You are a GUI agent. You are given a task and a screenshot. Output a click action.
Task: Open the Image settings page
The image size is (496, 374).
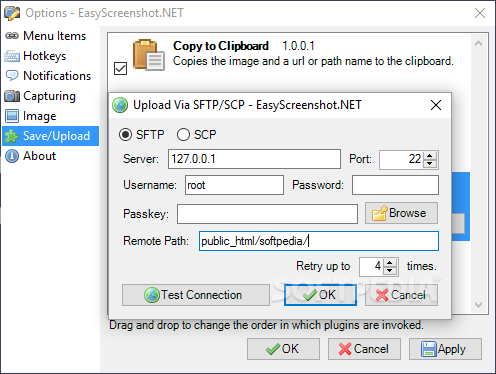[51, 116]
